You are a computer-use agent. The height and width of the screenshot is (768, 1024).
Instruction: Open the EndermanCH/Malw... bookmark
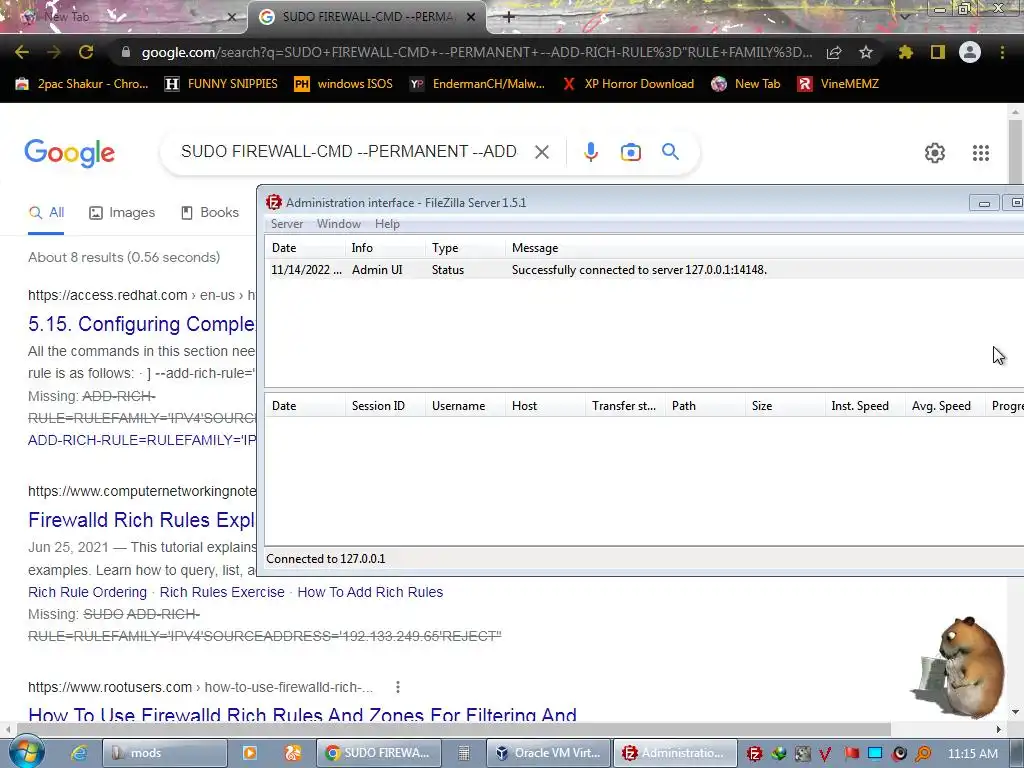tap(477, 84)
